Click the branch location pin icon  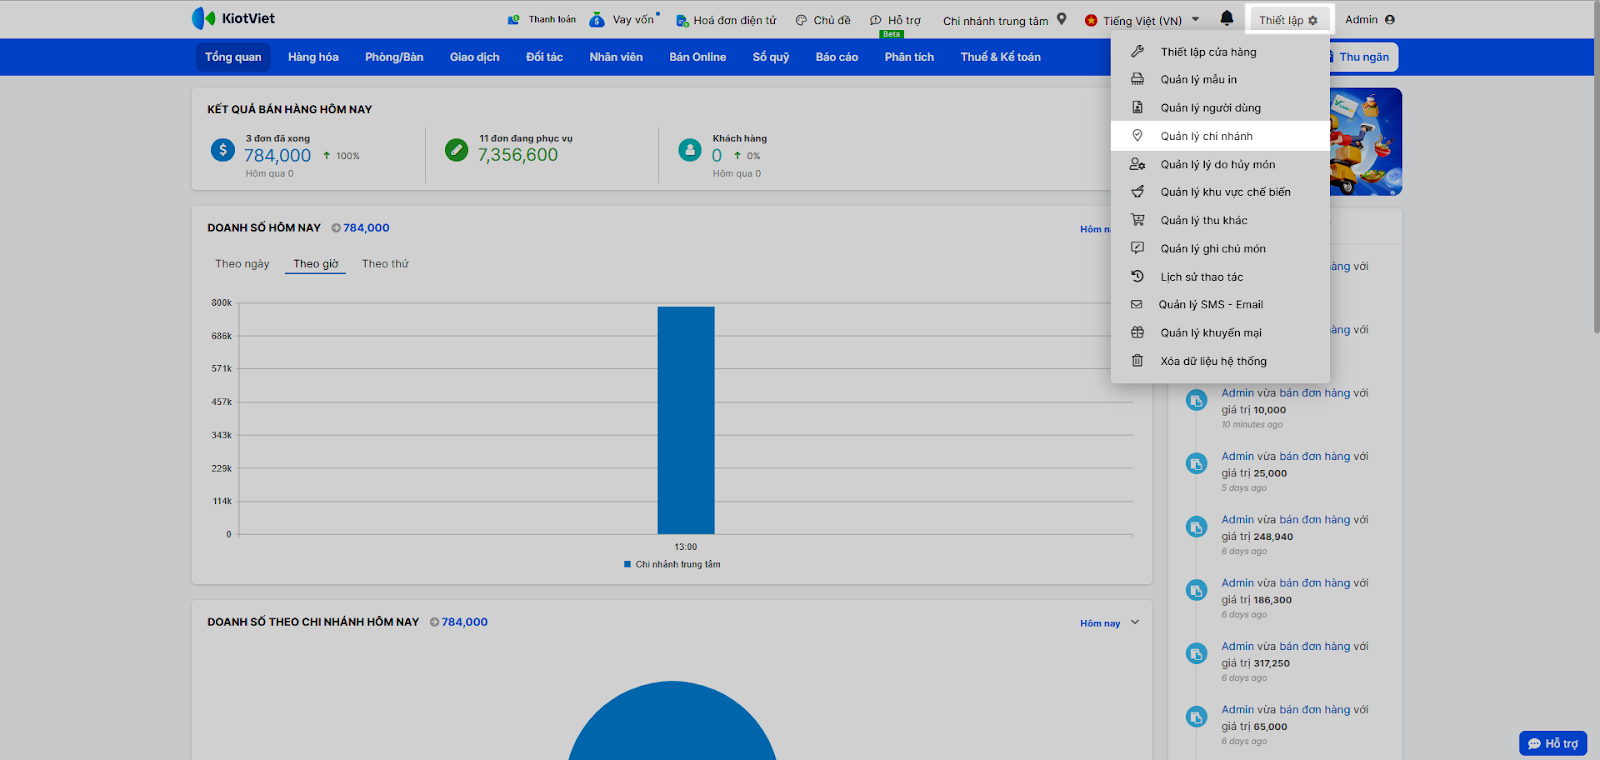click(1062, 19)
